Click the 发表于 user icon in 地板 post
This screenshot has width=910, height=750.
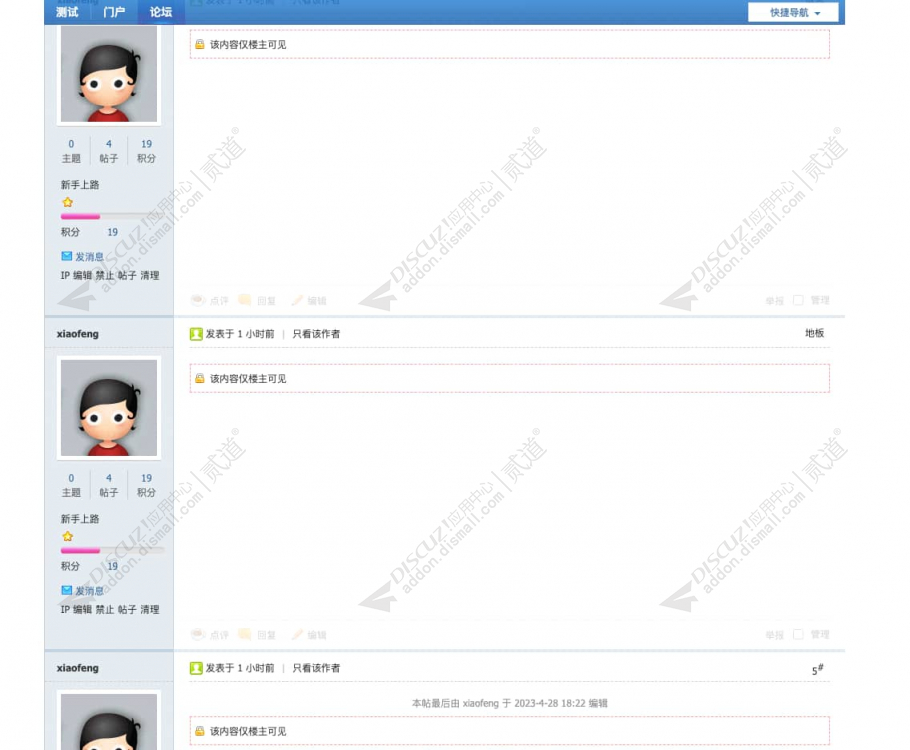pyautogui.click(x=196, y=334)
